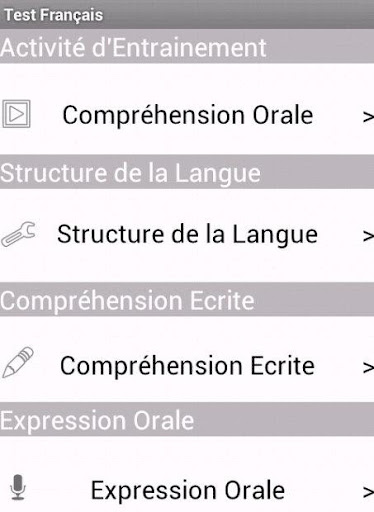The image size is (374, 512).
Task: Tap empty title bar area right of Test Français
Action: pyautogui.click(x=238, y=15)
